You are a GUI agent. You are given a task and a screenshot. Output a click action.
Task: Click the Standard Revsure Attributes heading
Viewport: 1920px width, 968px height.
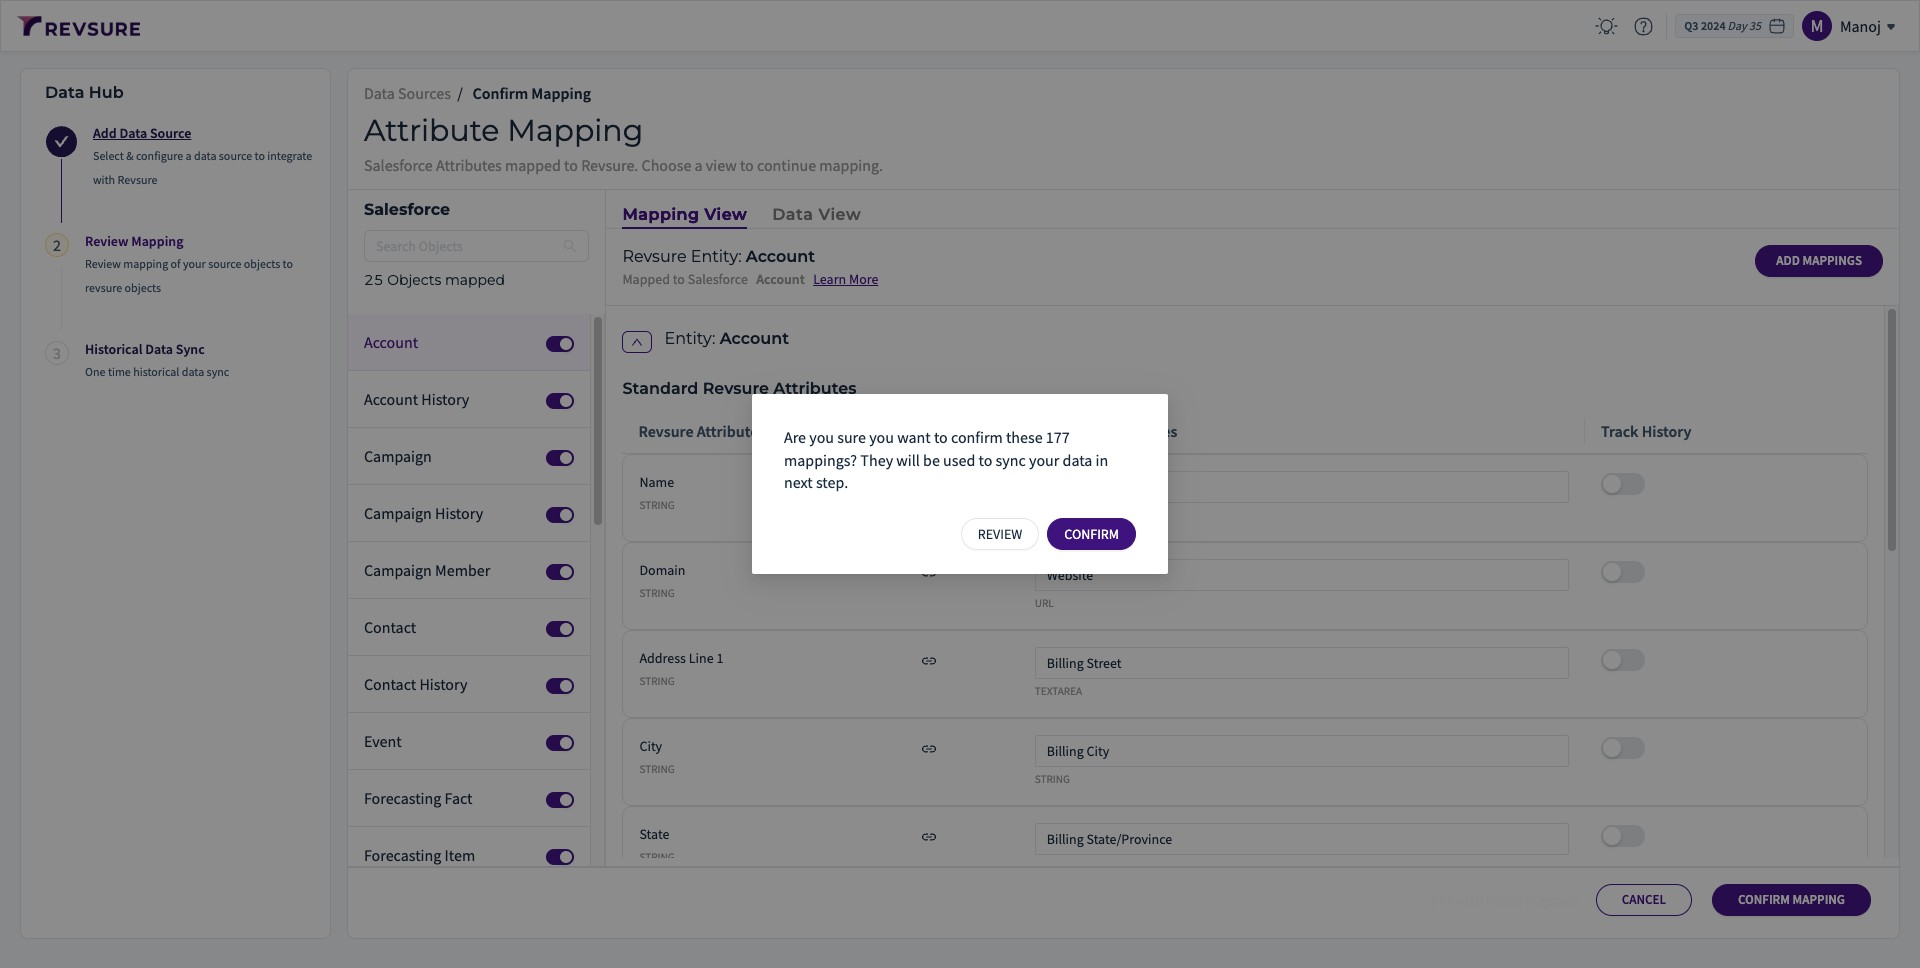(x=739, y=388)
